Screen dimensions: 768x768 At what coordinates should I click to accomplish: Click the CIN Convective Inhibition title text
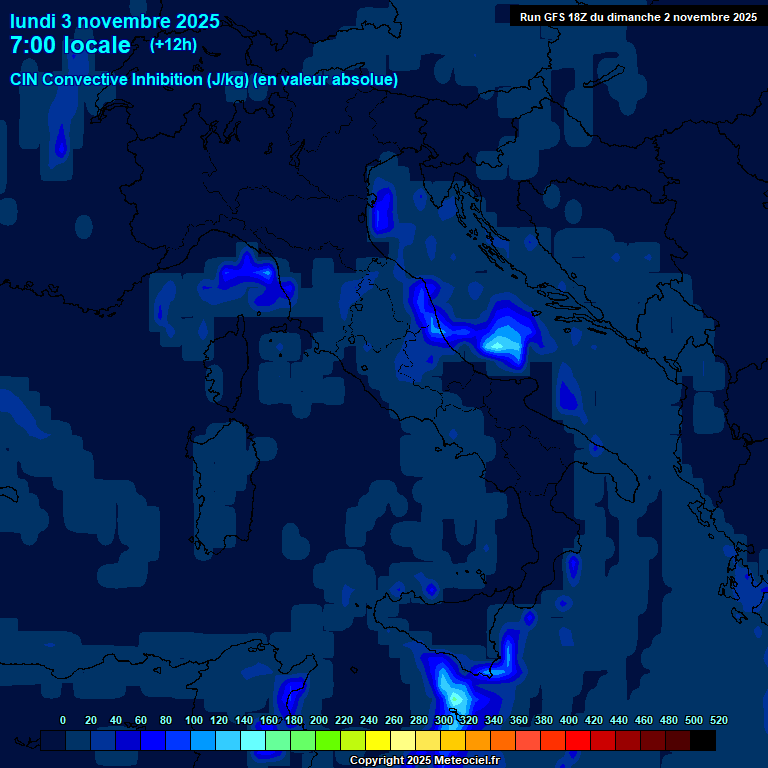pyautogui.click(x=204, y=79)
